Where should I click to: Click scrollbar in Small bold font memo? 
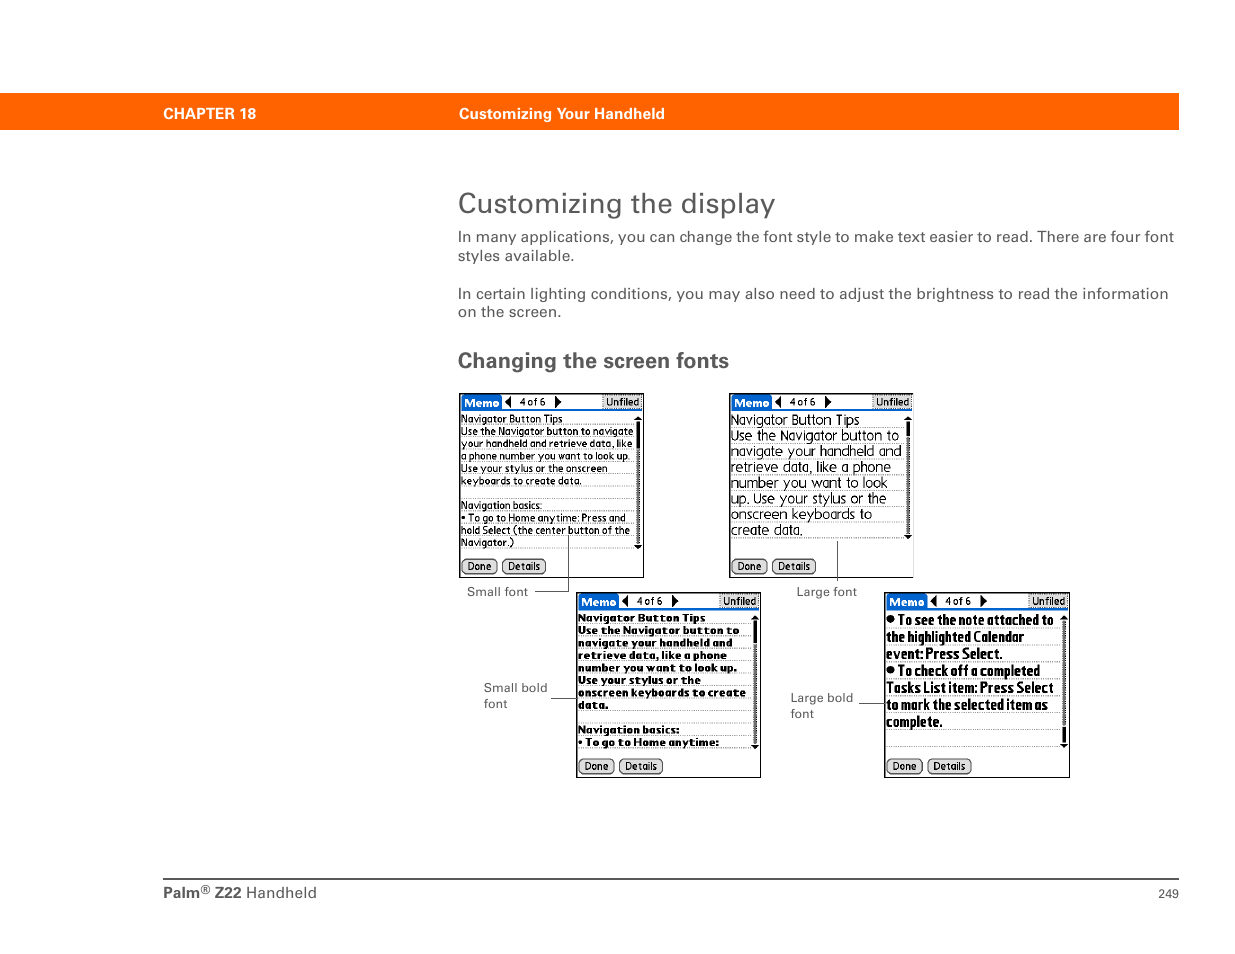tap(755, 682)
